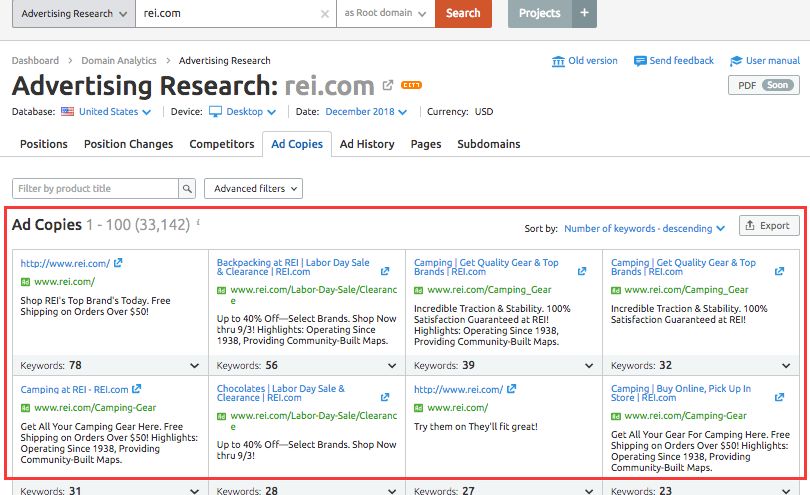Expand the Keywords: 28 row
The width and height of the screenshot is (810, 495).
point(392,491)
